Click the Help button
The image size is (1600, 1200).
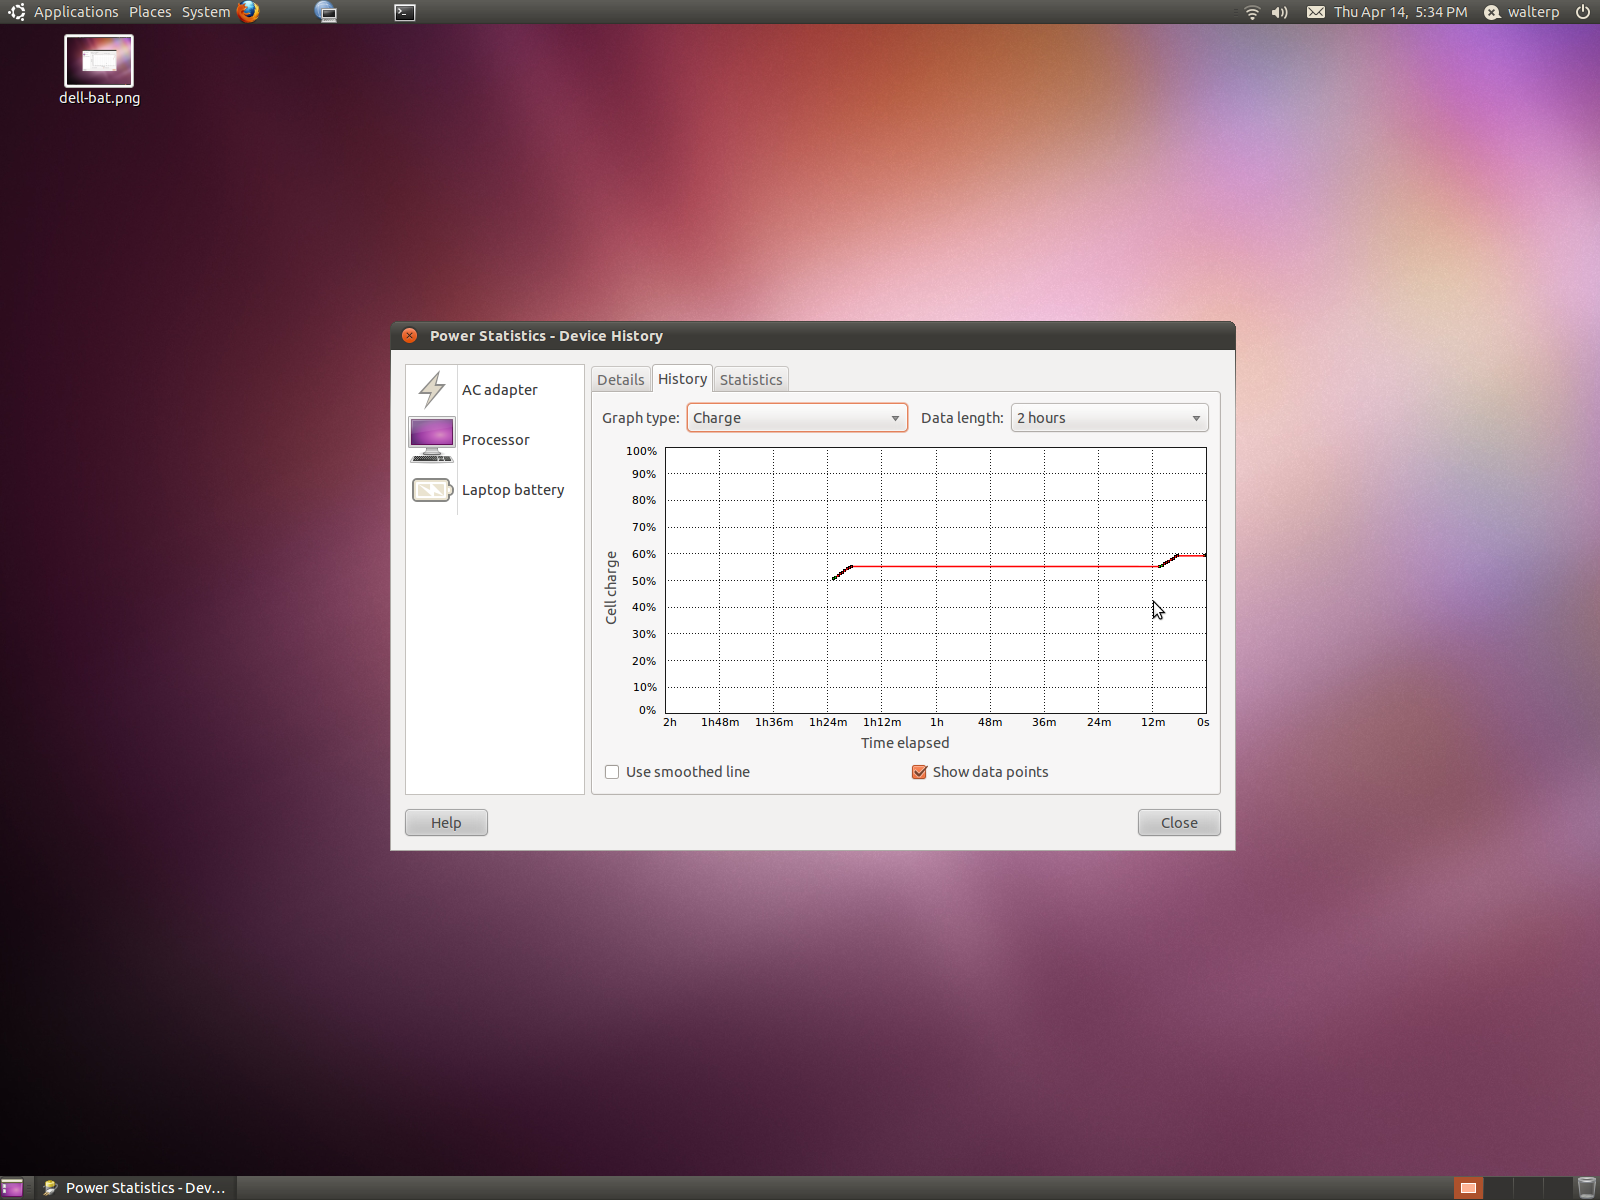[x=446, y=823]
